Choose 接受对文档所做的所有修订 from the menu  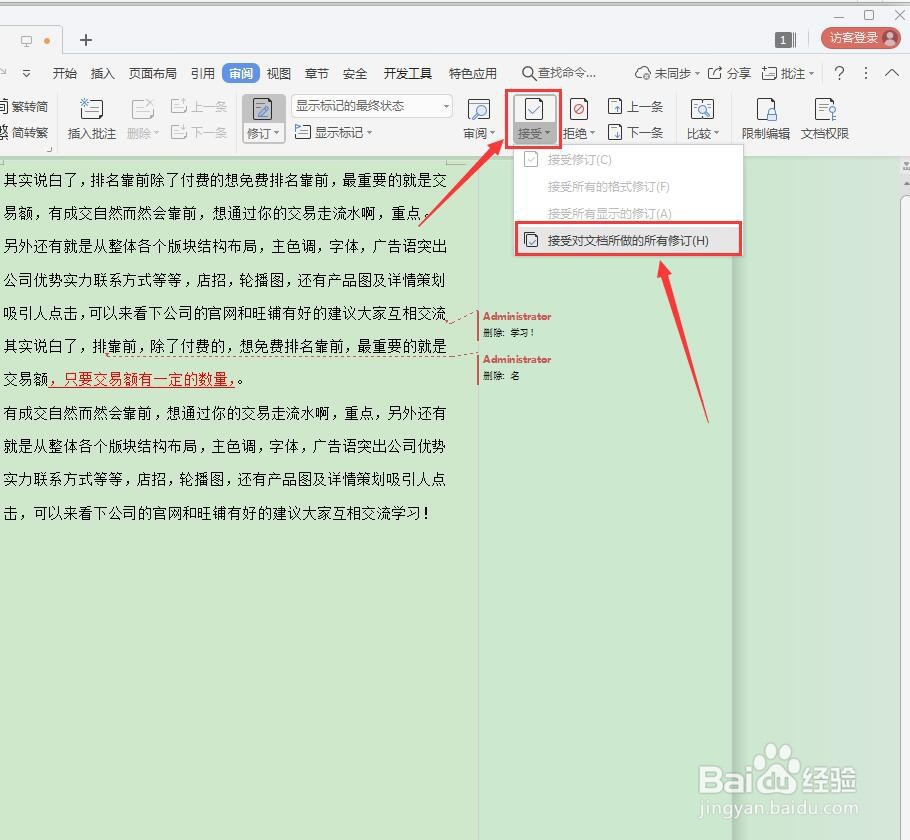[x=628, y=239]
